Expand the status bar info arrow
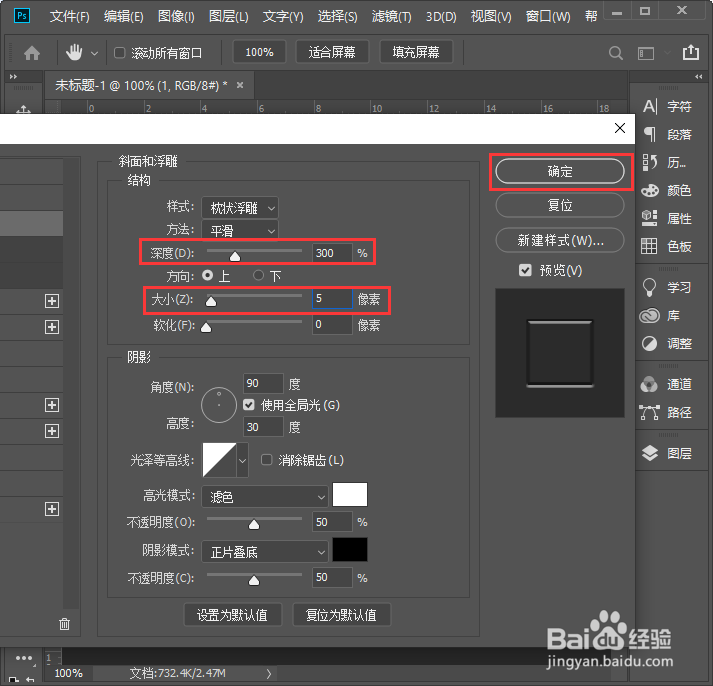 tap(269, 673)
